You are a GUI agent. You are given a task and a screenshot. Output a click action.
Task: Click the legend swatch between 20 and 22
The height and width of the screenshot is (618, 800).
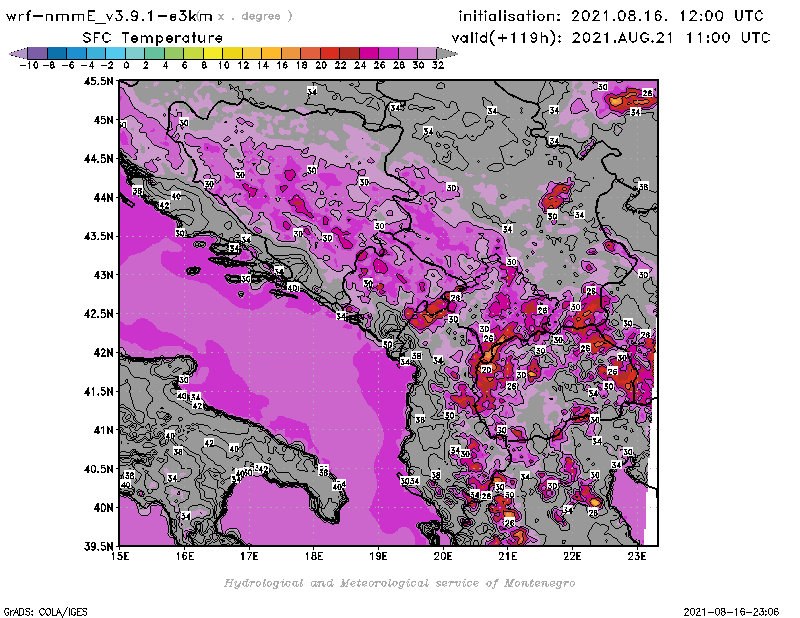[329, 52]
